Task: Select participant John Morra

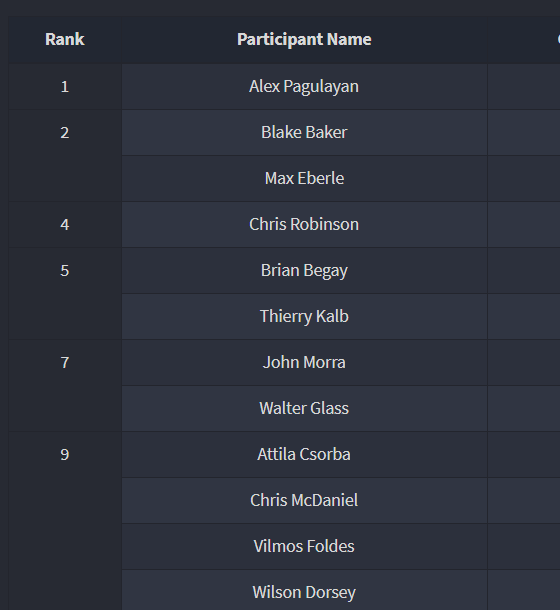Action: click(304, 363)
